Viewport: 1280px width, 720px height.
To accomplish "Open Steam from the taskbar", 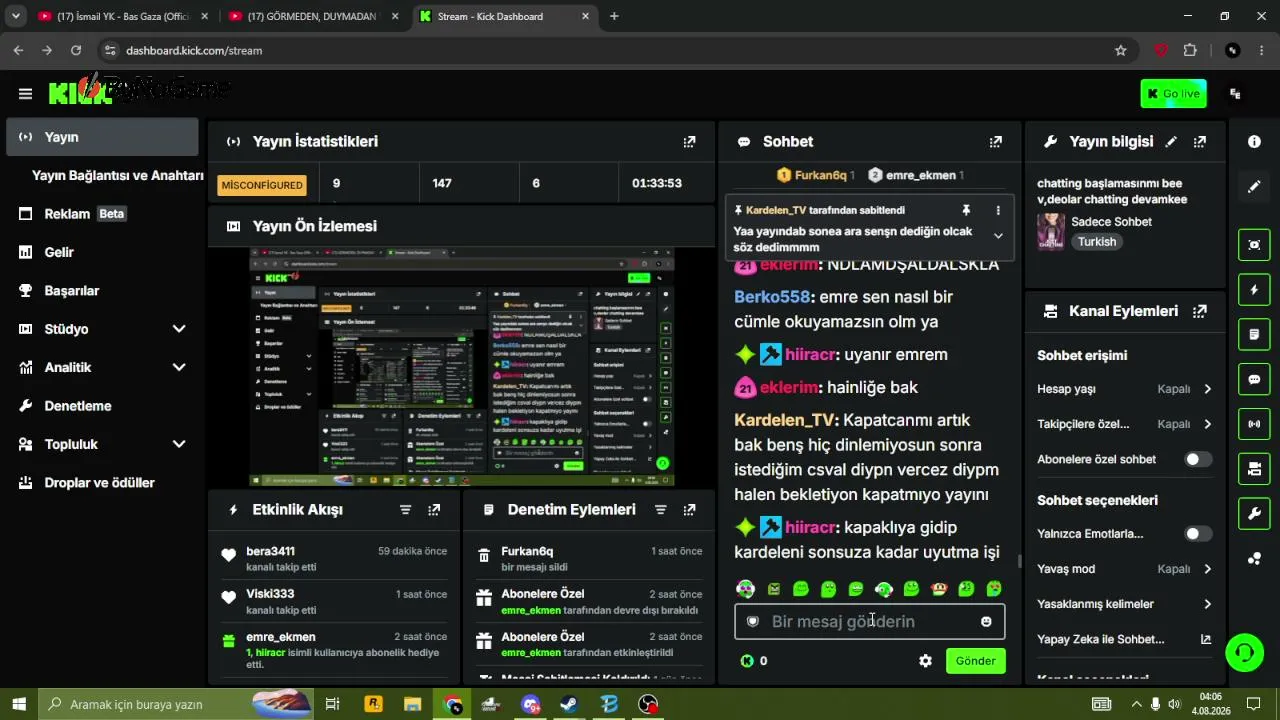I will click(567, 704).
